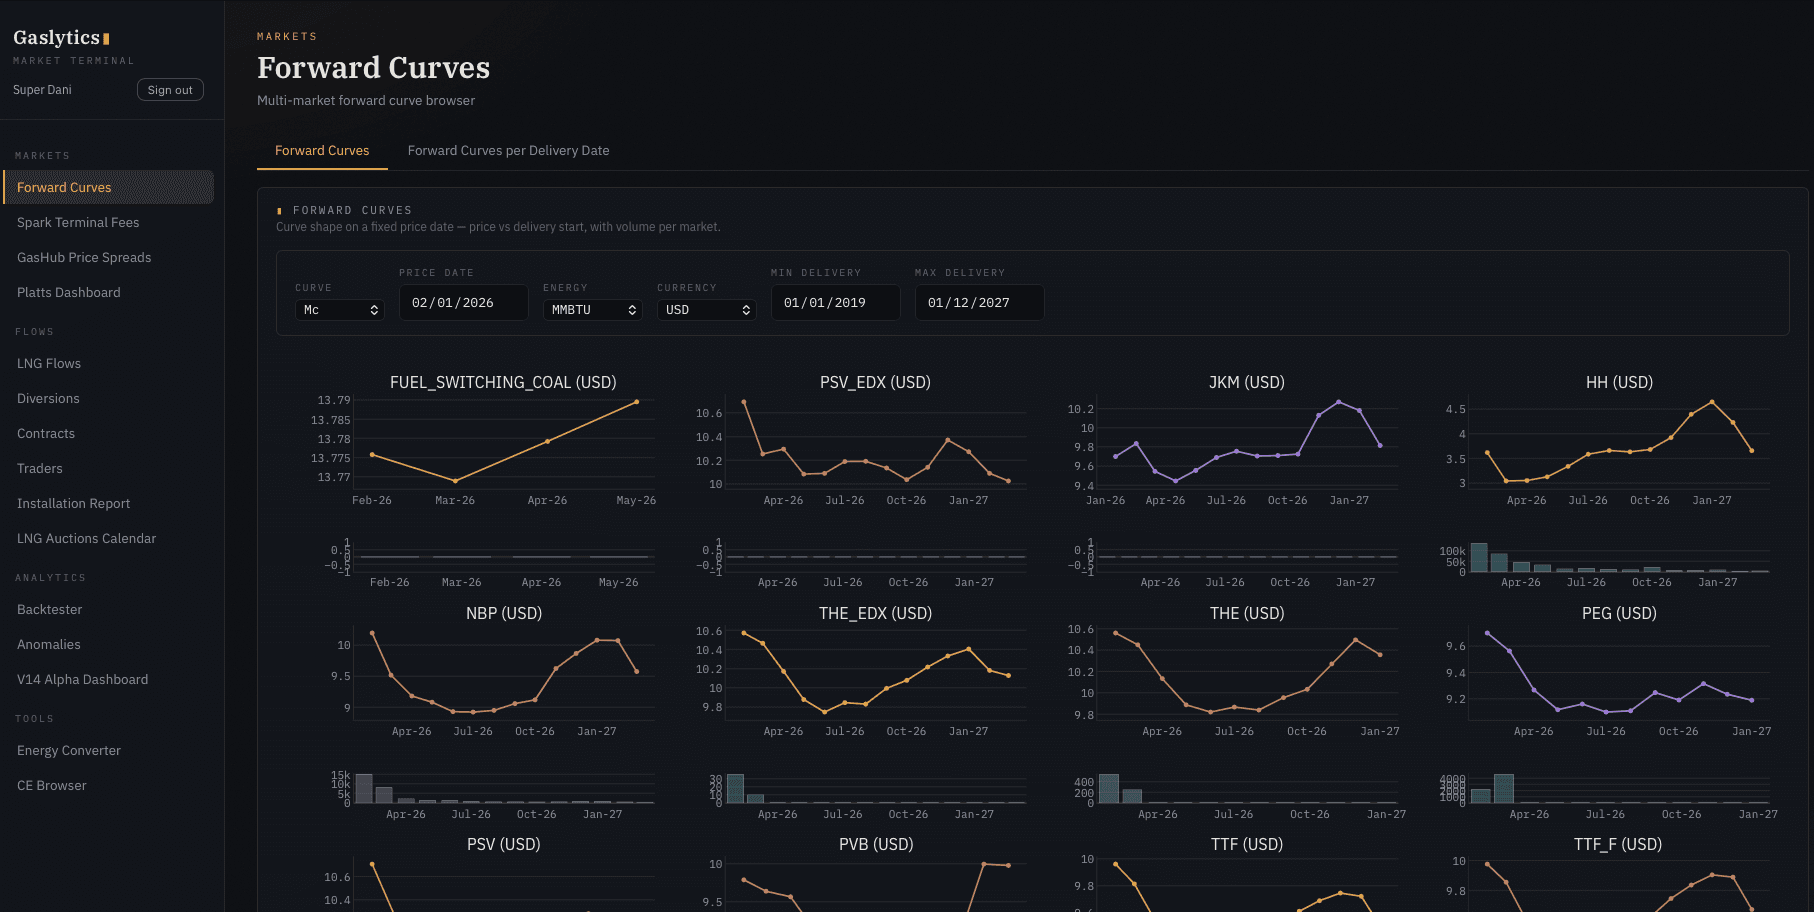The width and height of the screenshot is (1814, 912).
Task: Edit the Min Delivery date field
Action: point(836,302)
